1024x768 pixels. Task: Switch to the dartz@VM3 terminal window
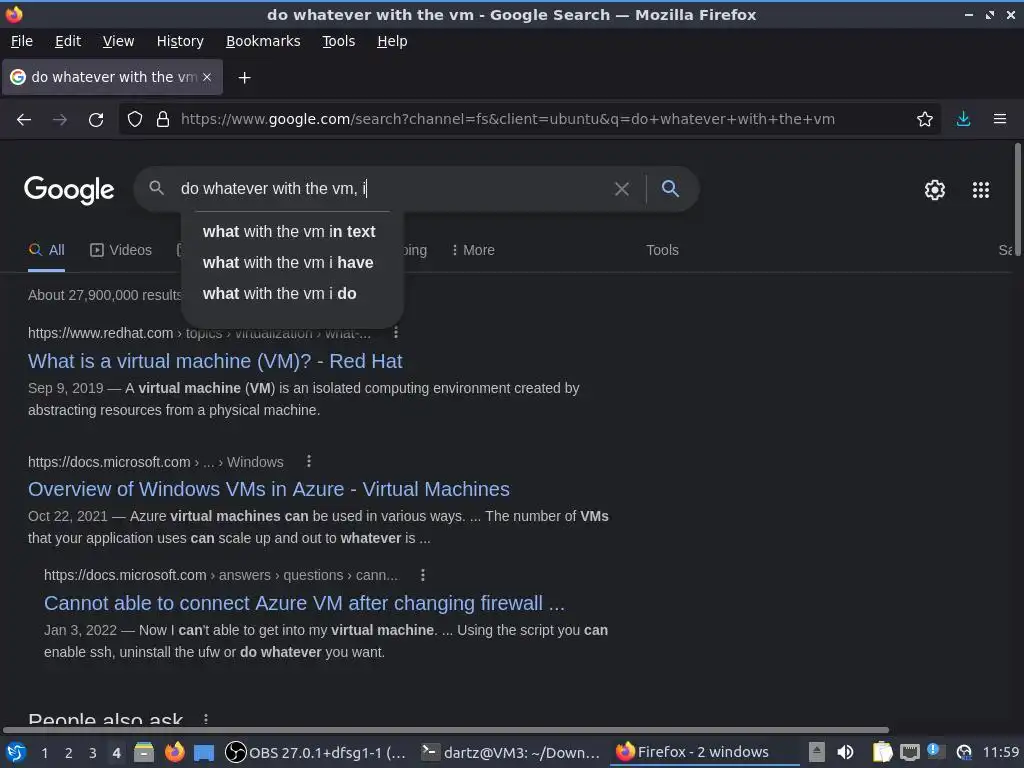tap(509, 752)
